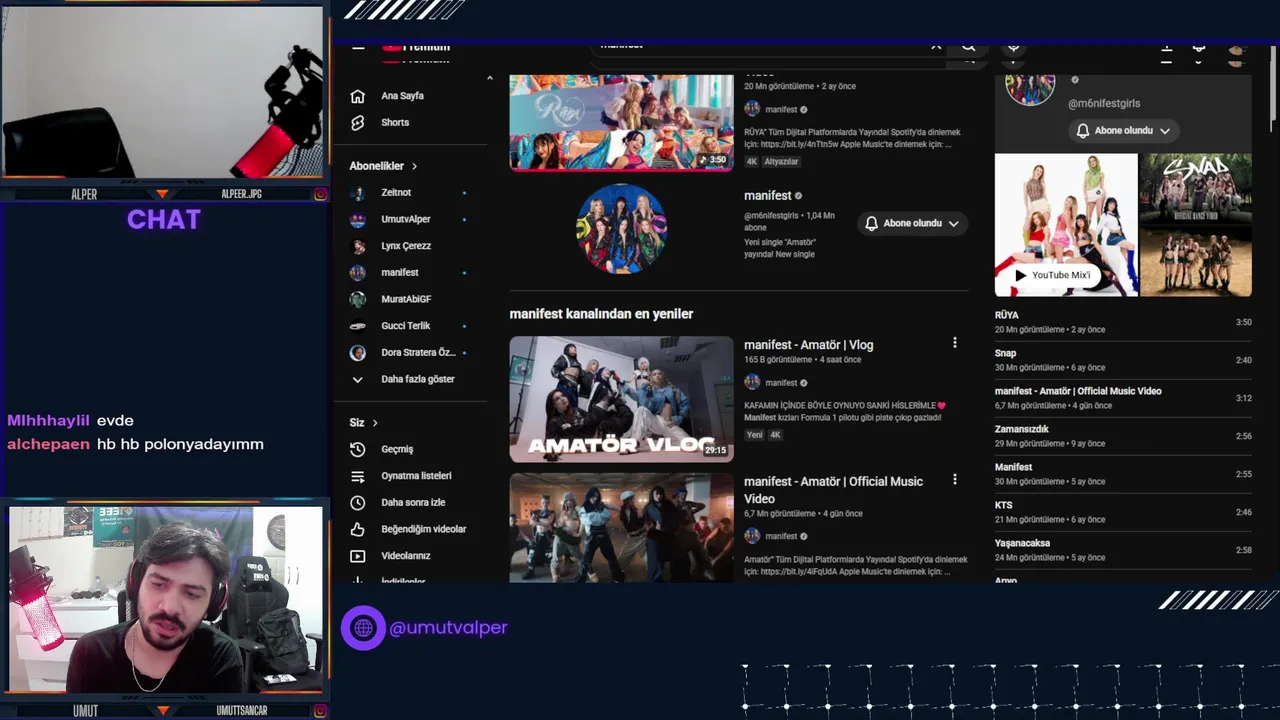Click small channel avatar under Official Music Video

pos(752,536)
